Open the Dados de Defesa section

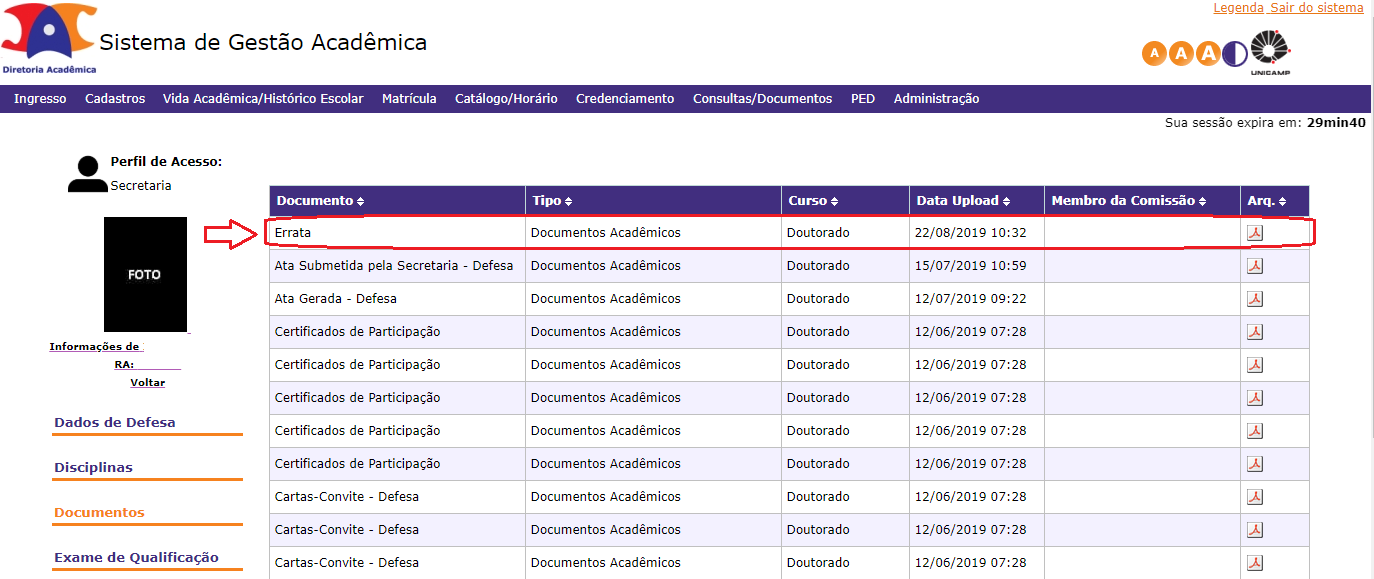click(115, 423)
